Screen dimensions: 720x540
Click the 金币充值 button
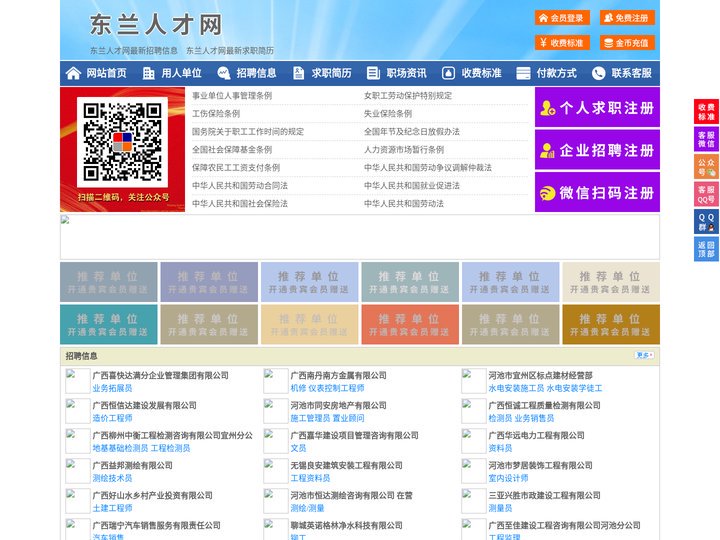click(x=627, y=43)
